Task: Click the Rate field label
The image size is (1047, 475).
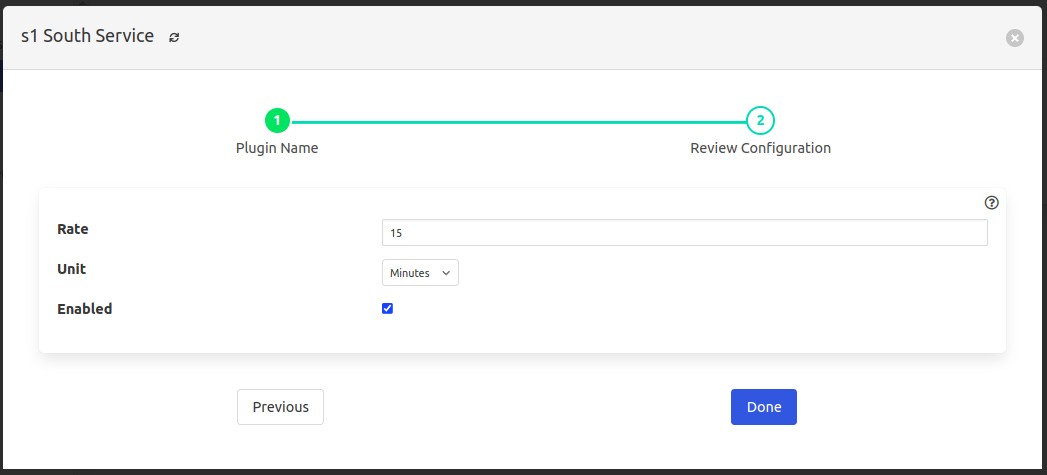Action: [x=73, y=229]
